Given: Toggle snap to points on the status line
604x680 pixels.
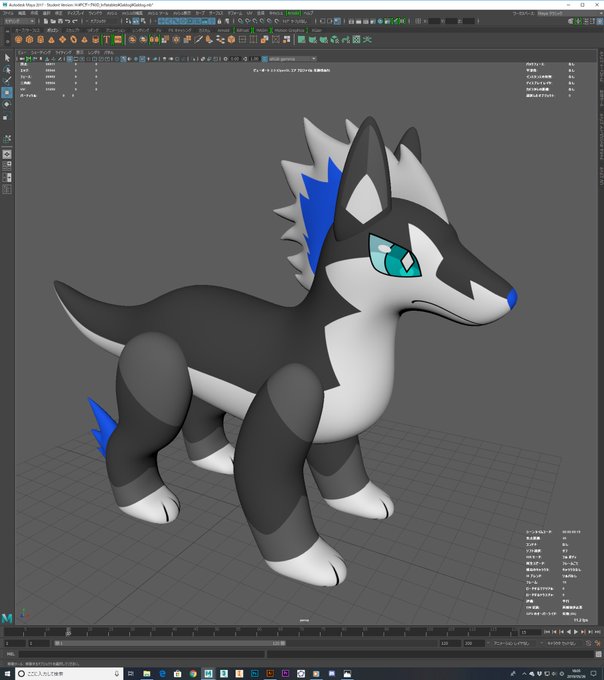Looking at the screenshot, I should [x=255, y=21].
